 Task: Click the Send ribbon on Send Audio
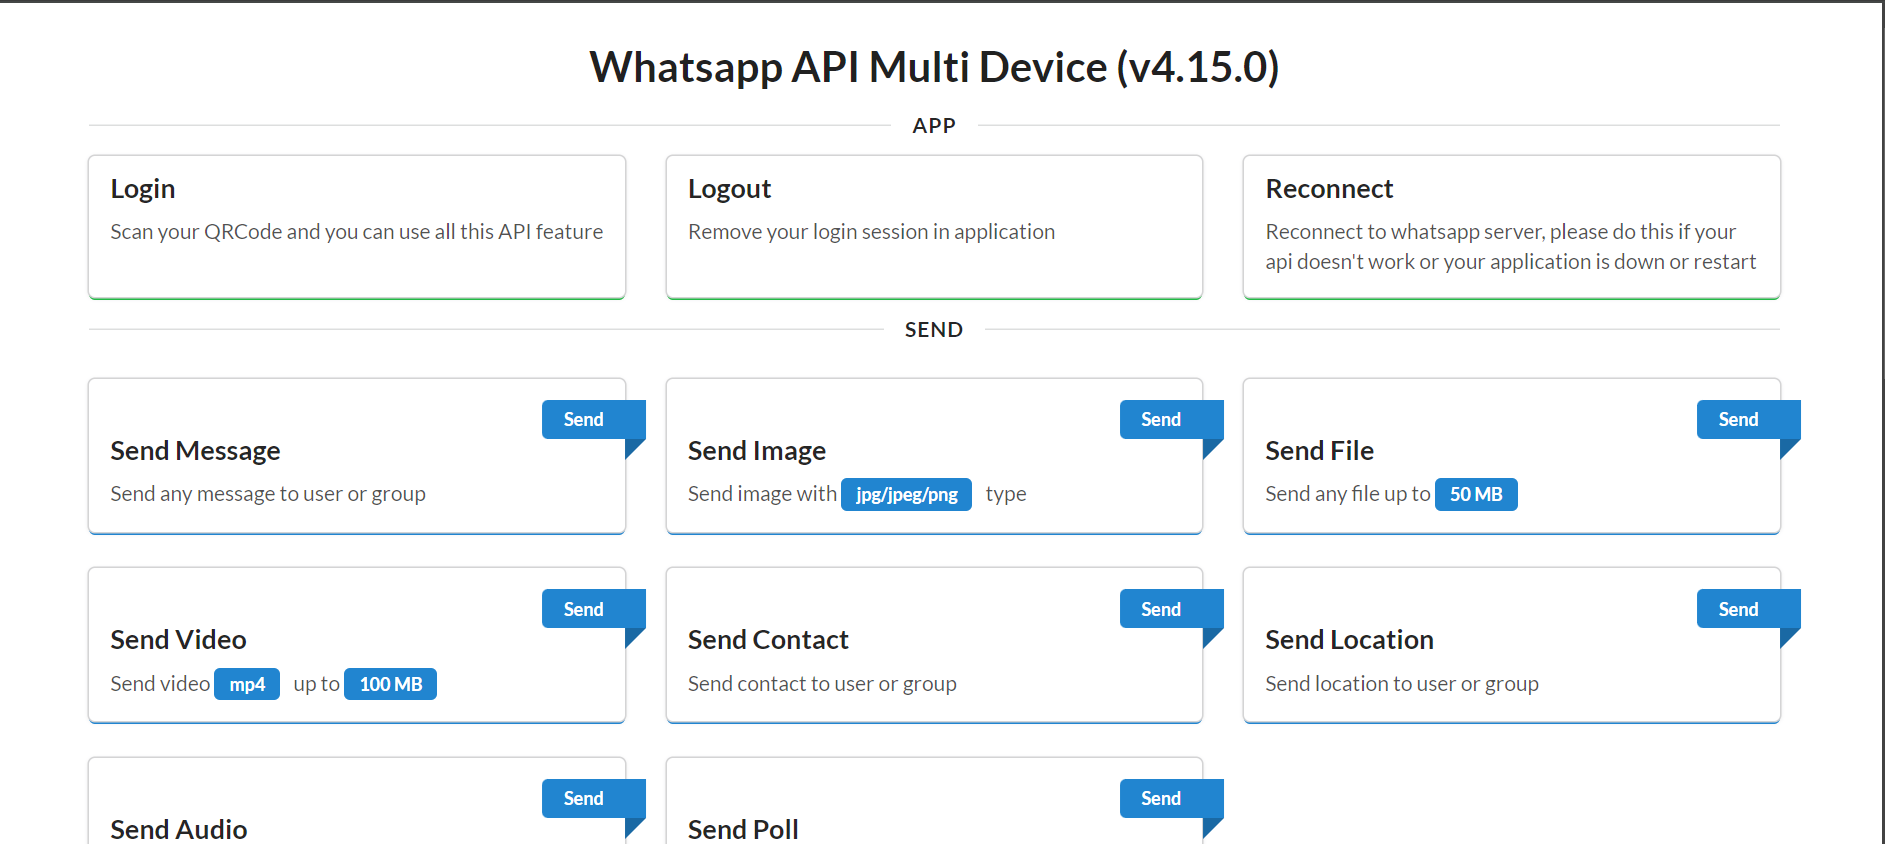[x=584, y=798]
